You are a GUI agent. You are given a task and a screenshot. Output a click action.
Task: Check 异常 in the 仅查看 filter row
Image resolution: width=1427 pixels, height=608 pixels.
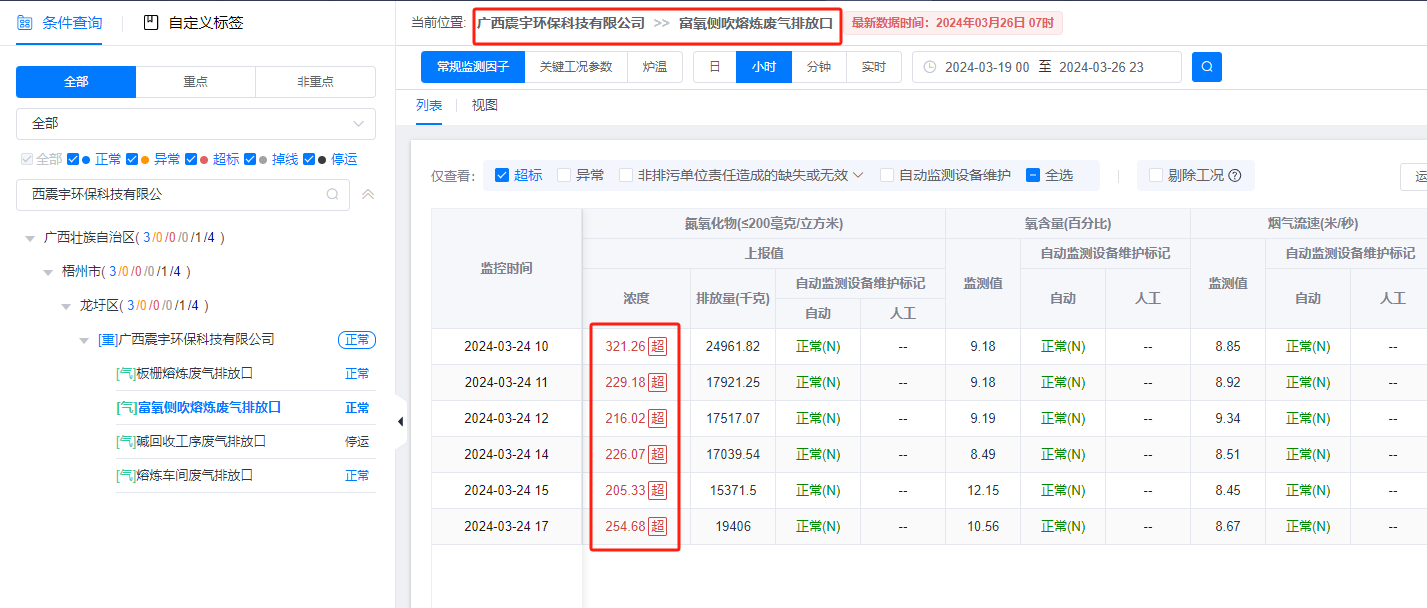[564, 175]
